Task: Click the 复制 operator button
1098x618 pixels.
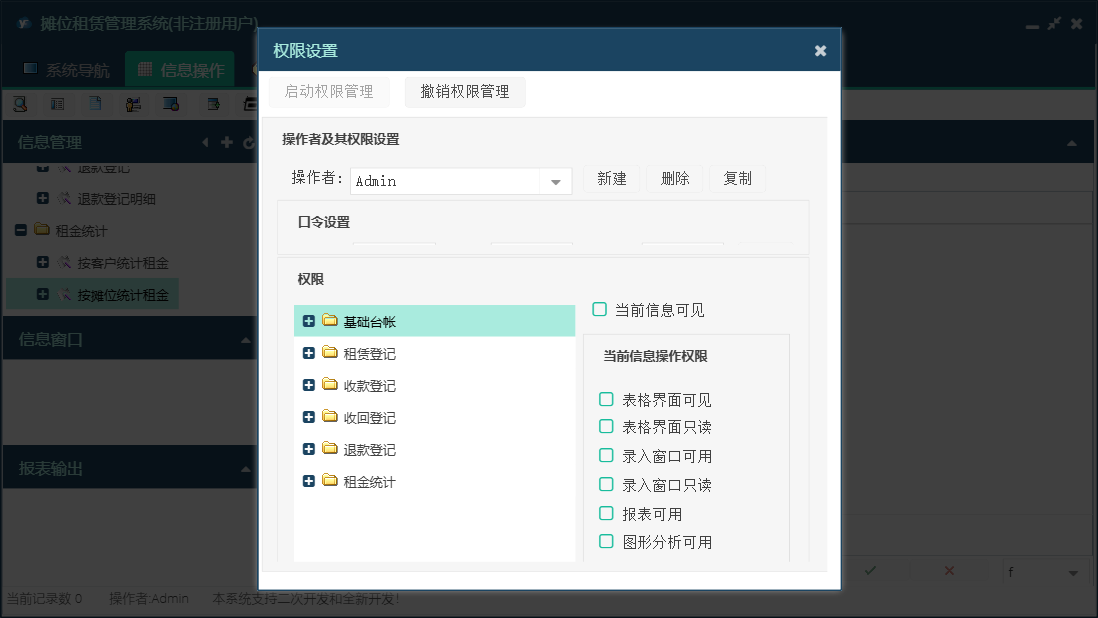Action: 737,179
